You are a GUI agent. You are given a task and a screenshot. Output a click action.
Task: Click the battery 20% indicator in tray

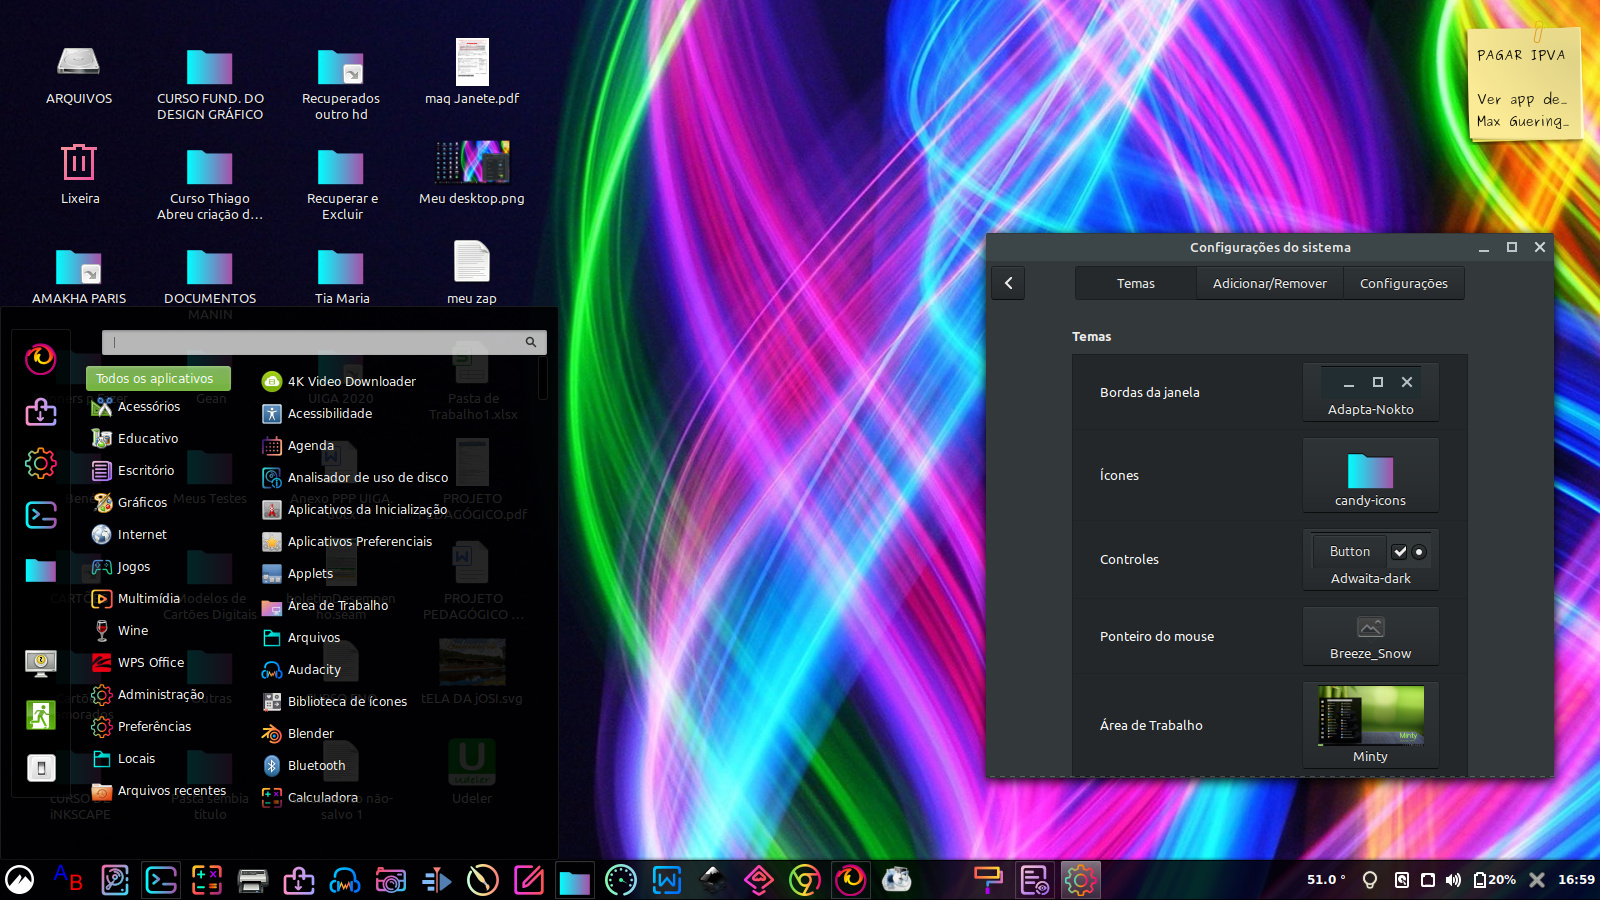pos(1495,880)
